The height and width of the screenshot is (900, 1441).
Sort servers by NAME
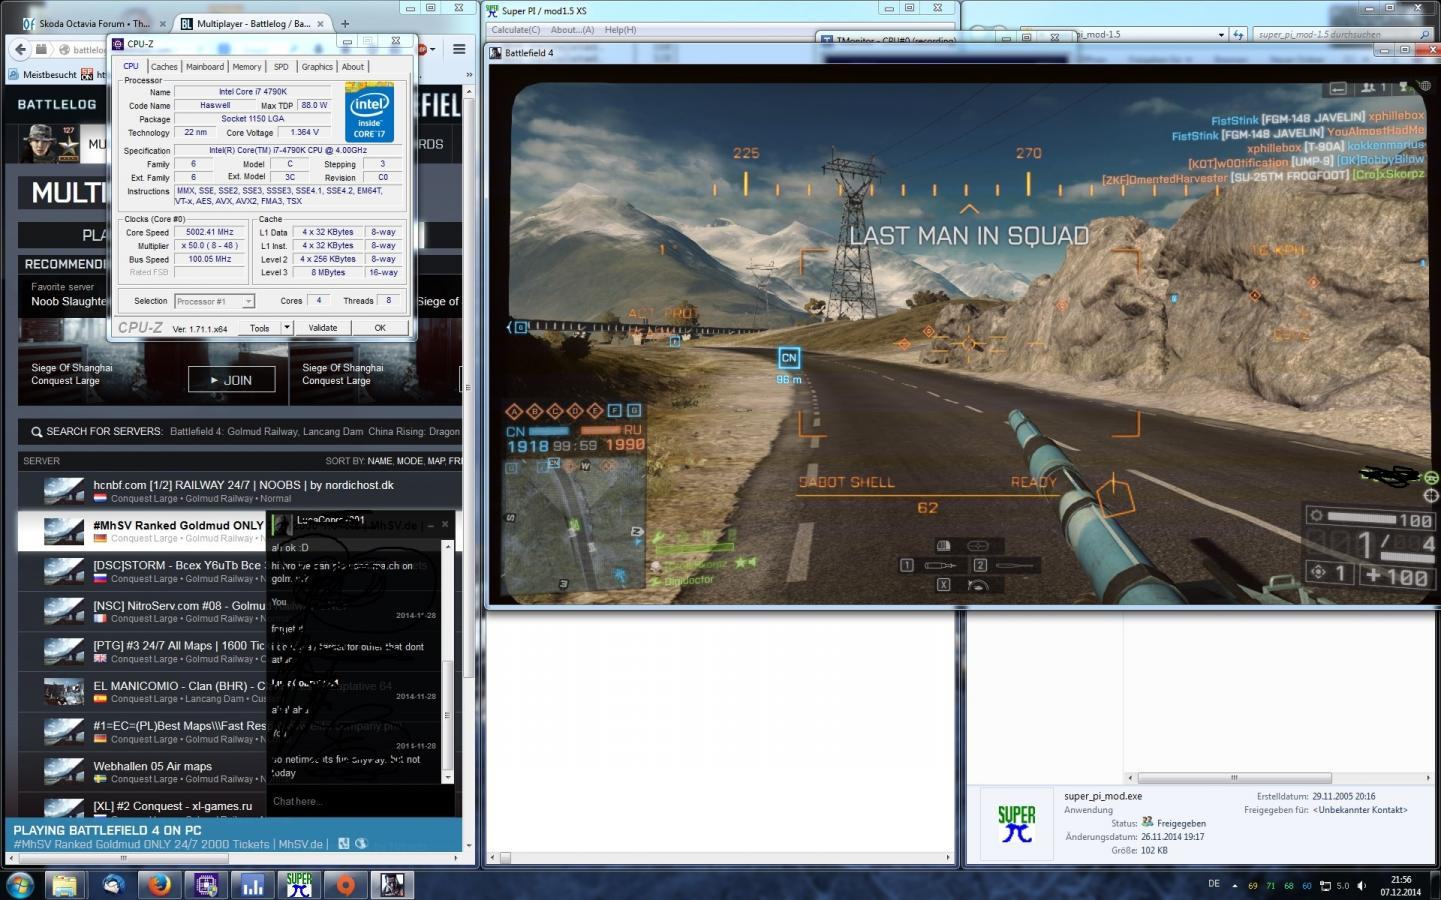380,461
